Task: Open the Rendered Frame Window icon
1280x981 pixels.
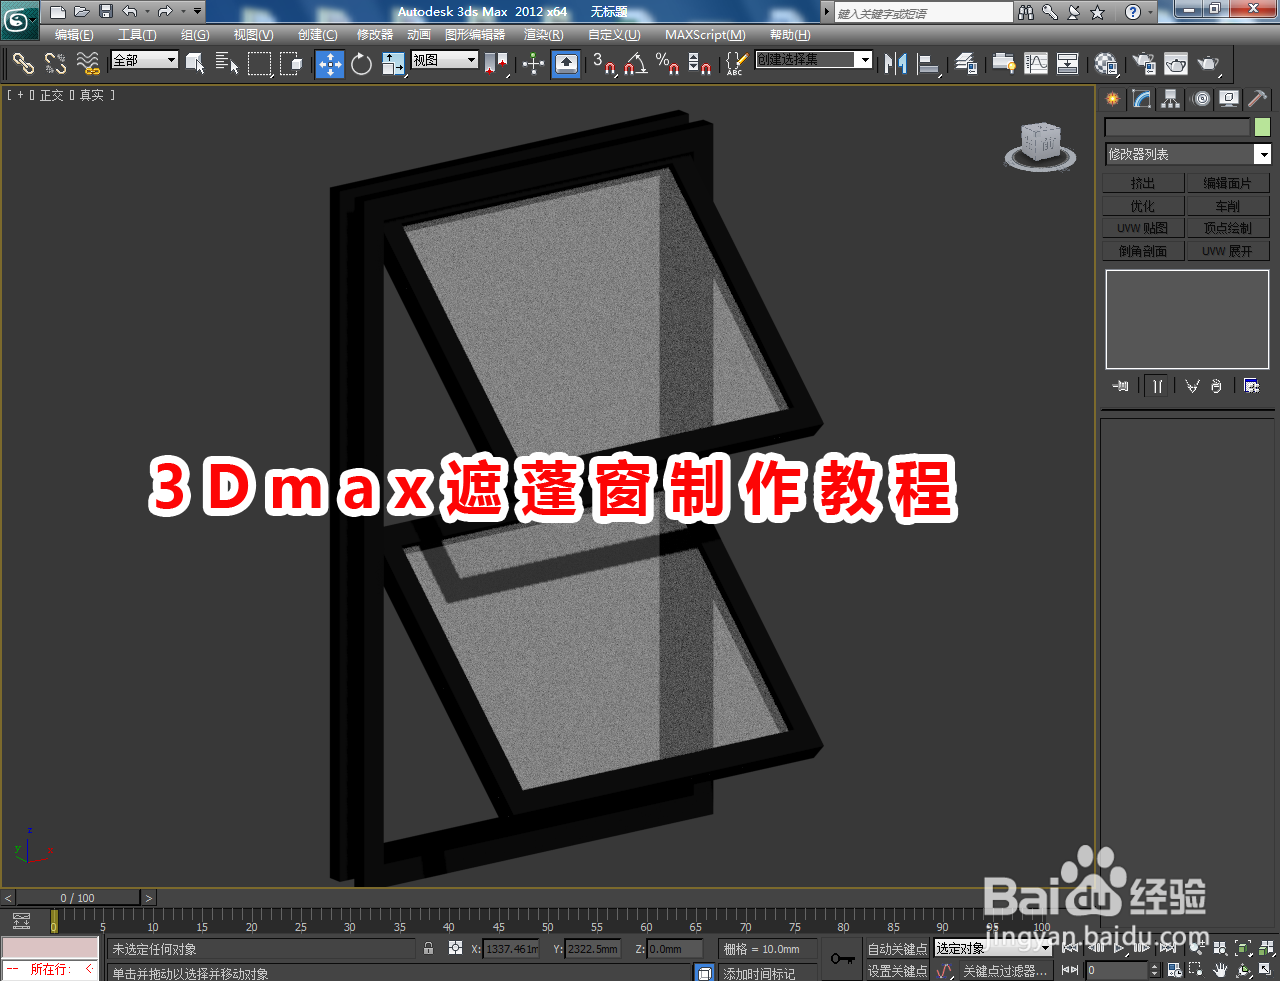Action: click(x=1176, y=63)
